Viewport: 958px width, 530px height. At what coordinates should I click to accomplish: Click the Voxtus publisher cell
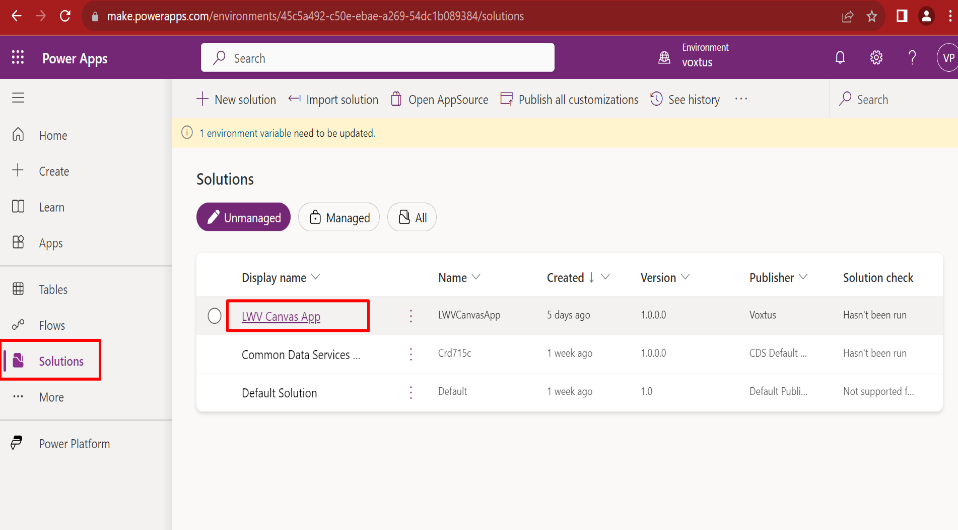coord(762,315)
